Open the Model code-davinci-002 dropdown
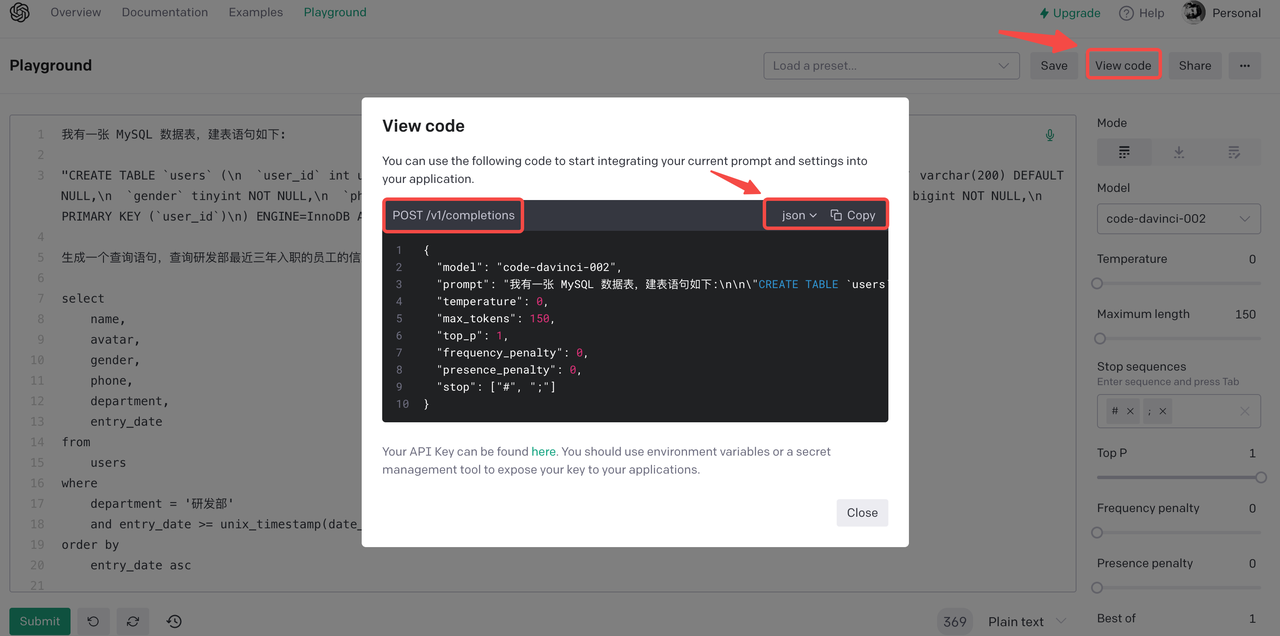Viewport: 1280px width, 636px height. tap(1179, 218)
